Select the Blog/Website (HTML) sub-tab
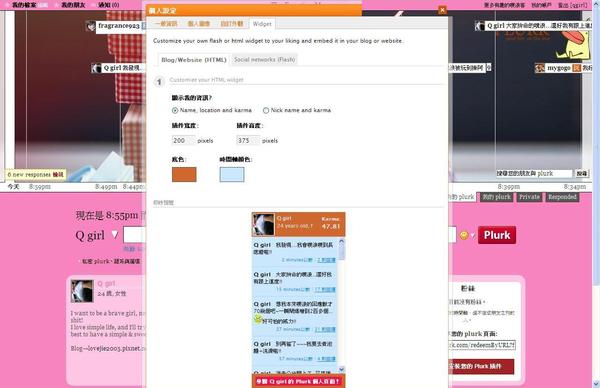 point(194,60)
